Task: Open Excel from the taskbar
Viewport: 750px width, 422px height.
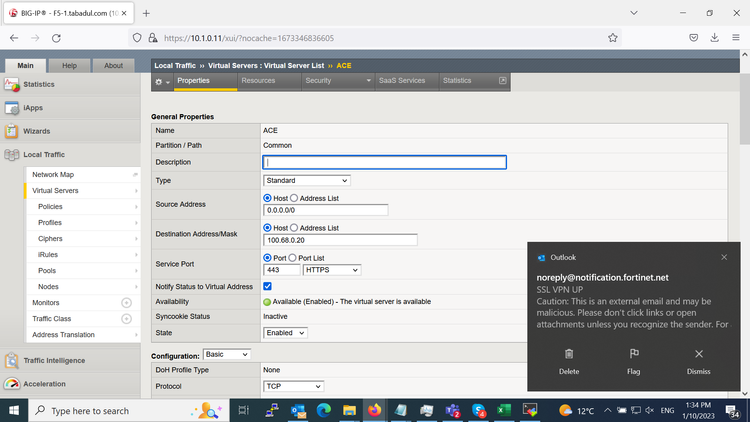Action: (x=504, y=410)
